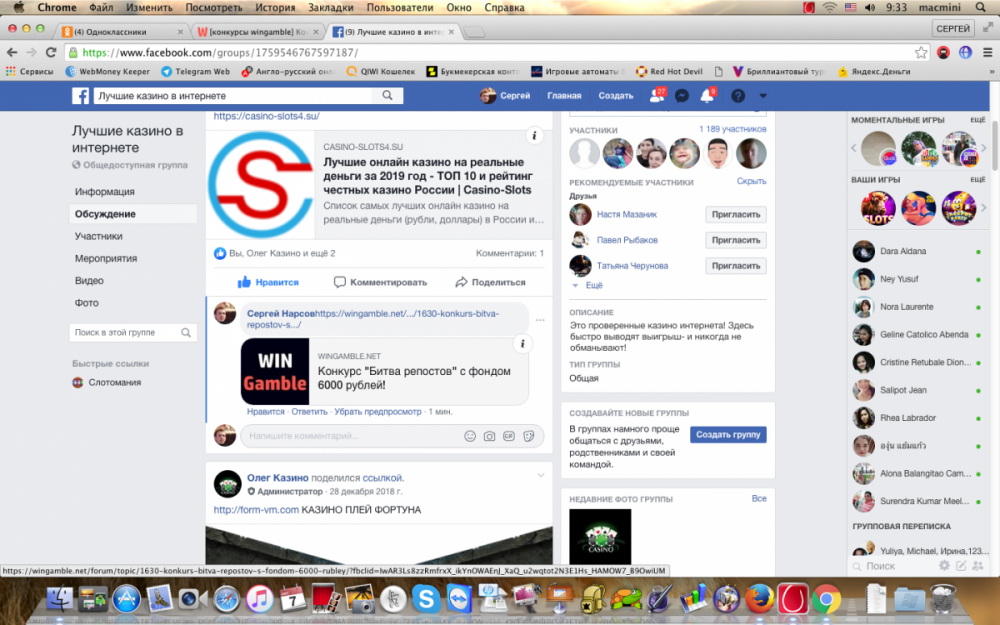Click the sticker icon in comment box

(x=528, y=436)
